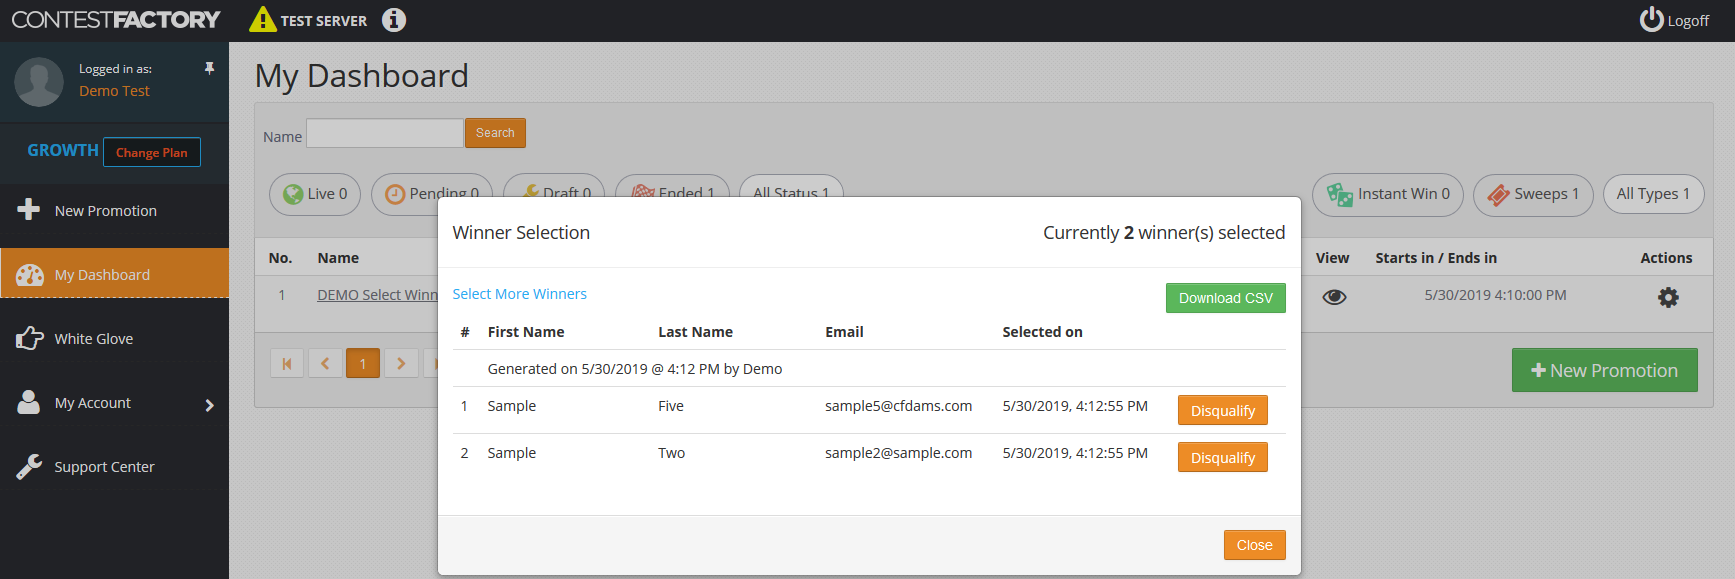Image resolution: width=1735 pixels, height=579 pixels.
Task: Filter by Instant Win 0 type
Action: pos(1388,194)
